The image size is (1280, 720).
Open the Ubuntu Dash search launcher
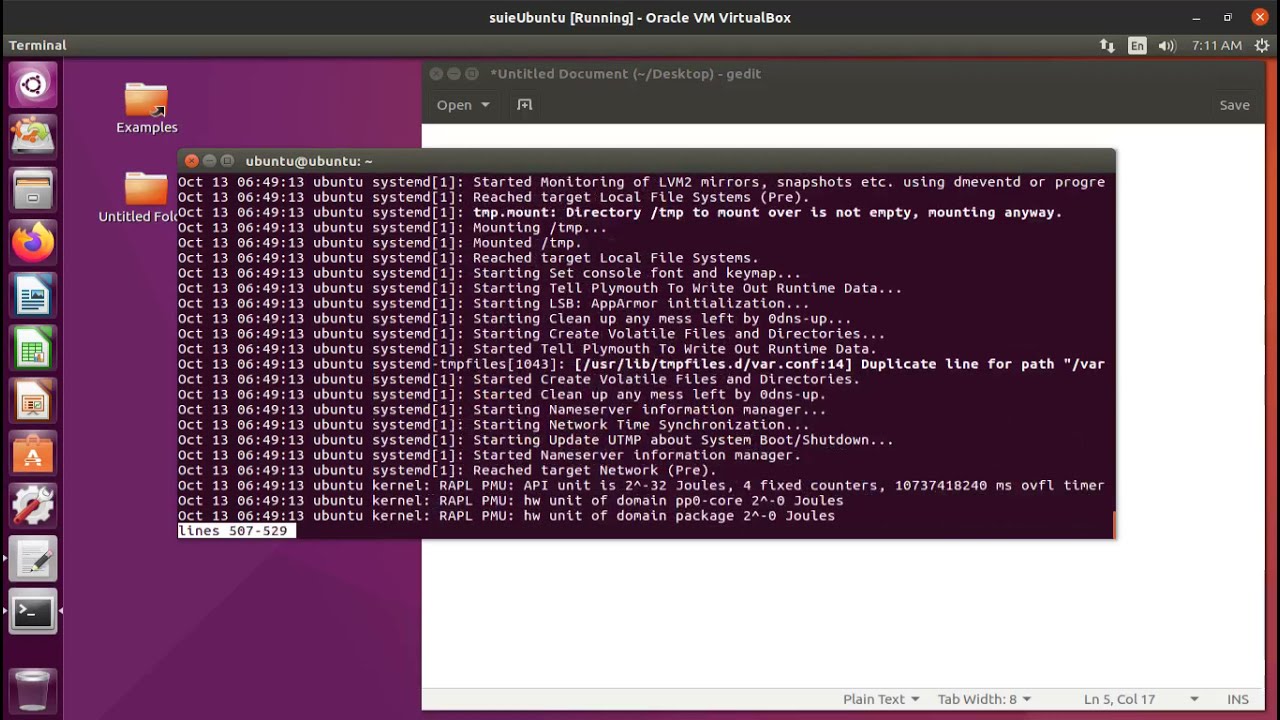[x=32, y=85]
